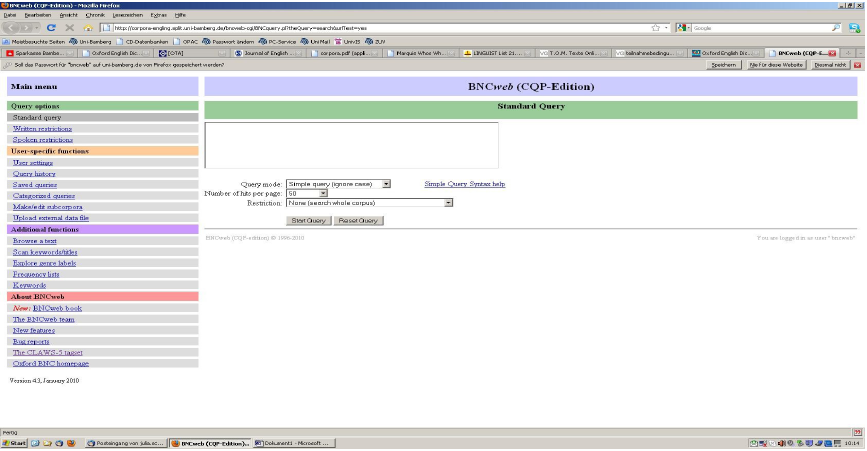Viewport: 867px width, 451px height.
Task: Open the Google search engine selector icon
Action: pos(682,28)
